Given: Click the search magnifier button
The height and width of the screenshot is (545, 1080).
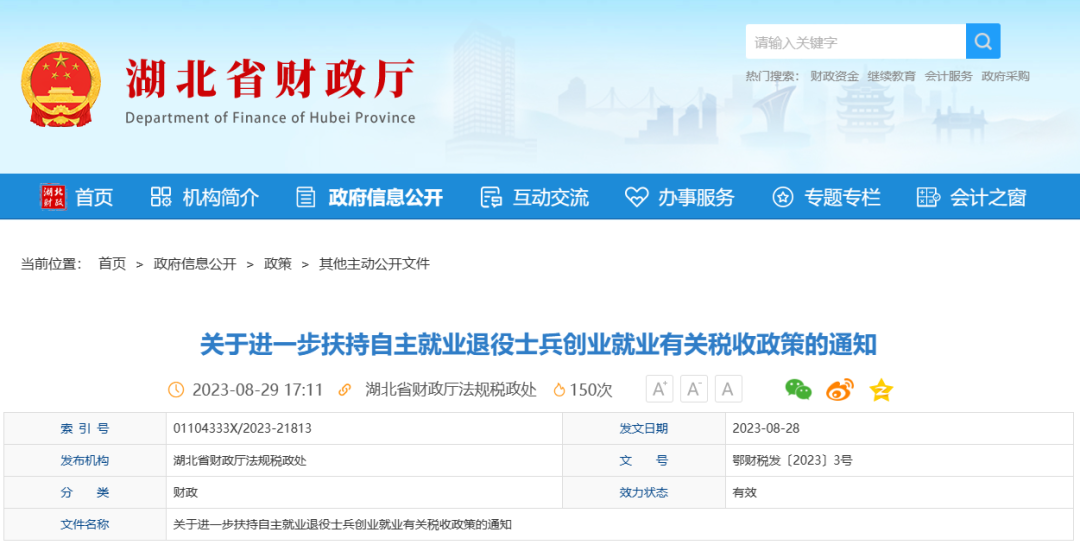Looking at the screenshot, I should [x=982, y=41].
